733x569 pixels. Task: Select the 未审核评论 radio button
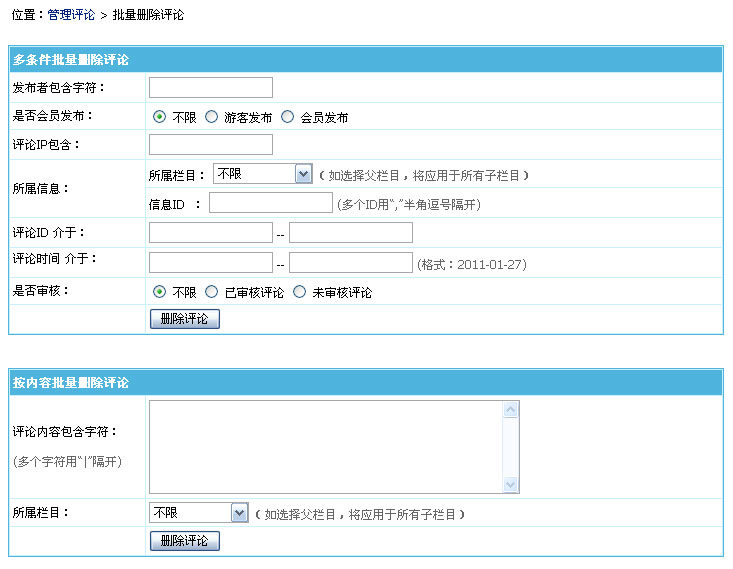coord(299,293)
